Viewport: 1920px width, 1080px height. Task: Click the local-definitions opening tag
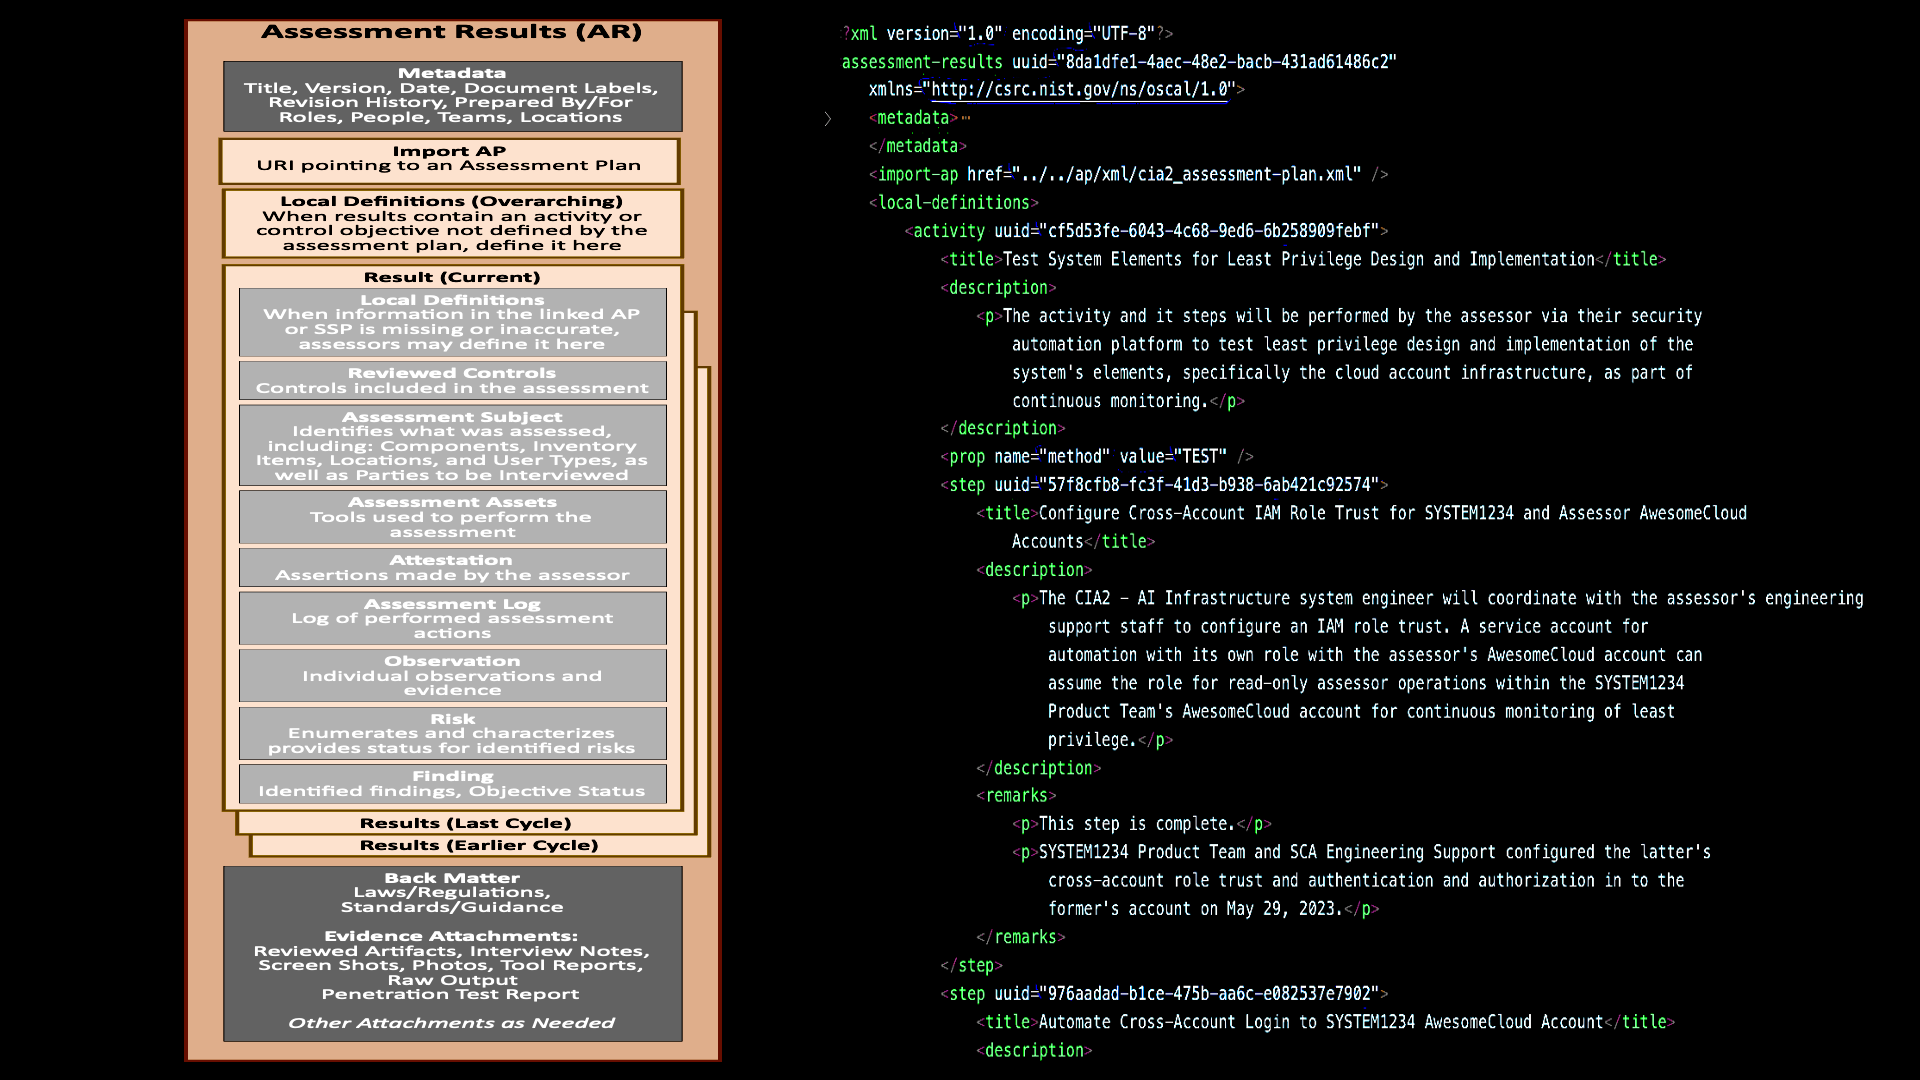pyautogui.click(x=953, y=203)
